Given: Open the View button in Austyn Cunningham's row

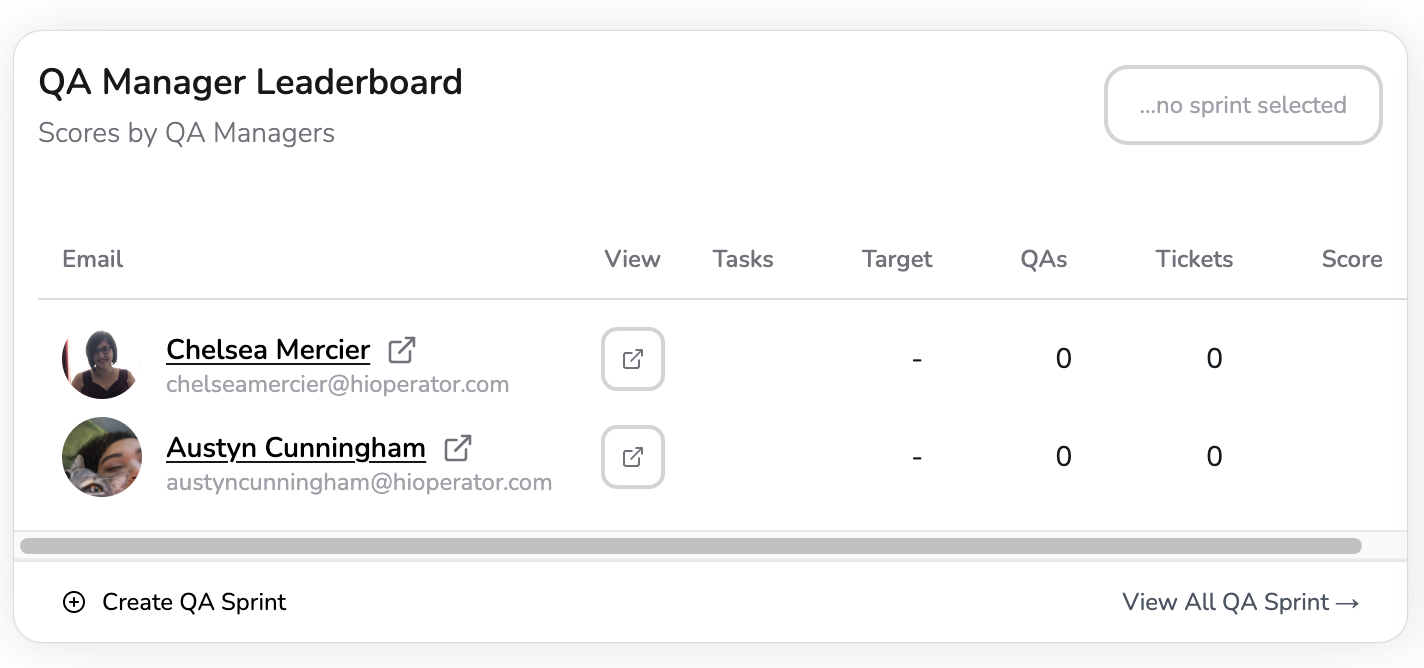Looking at the screenshot, I should click(x=632, y=457).
